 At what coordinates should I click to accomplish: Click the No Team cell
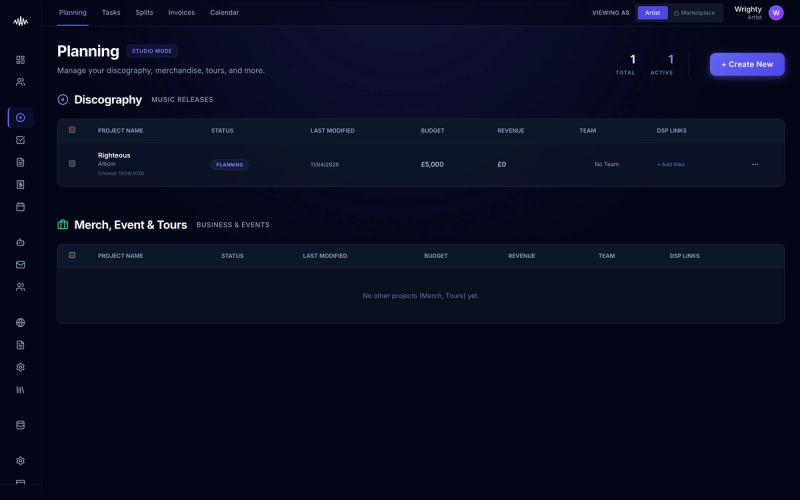(x=607, y=164)
